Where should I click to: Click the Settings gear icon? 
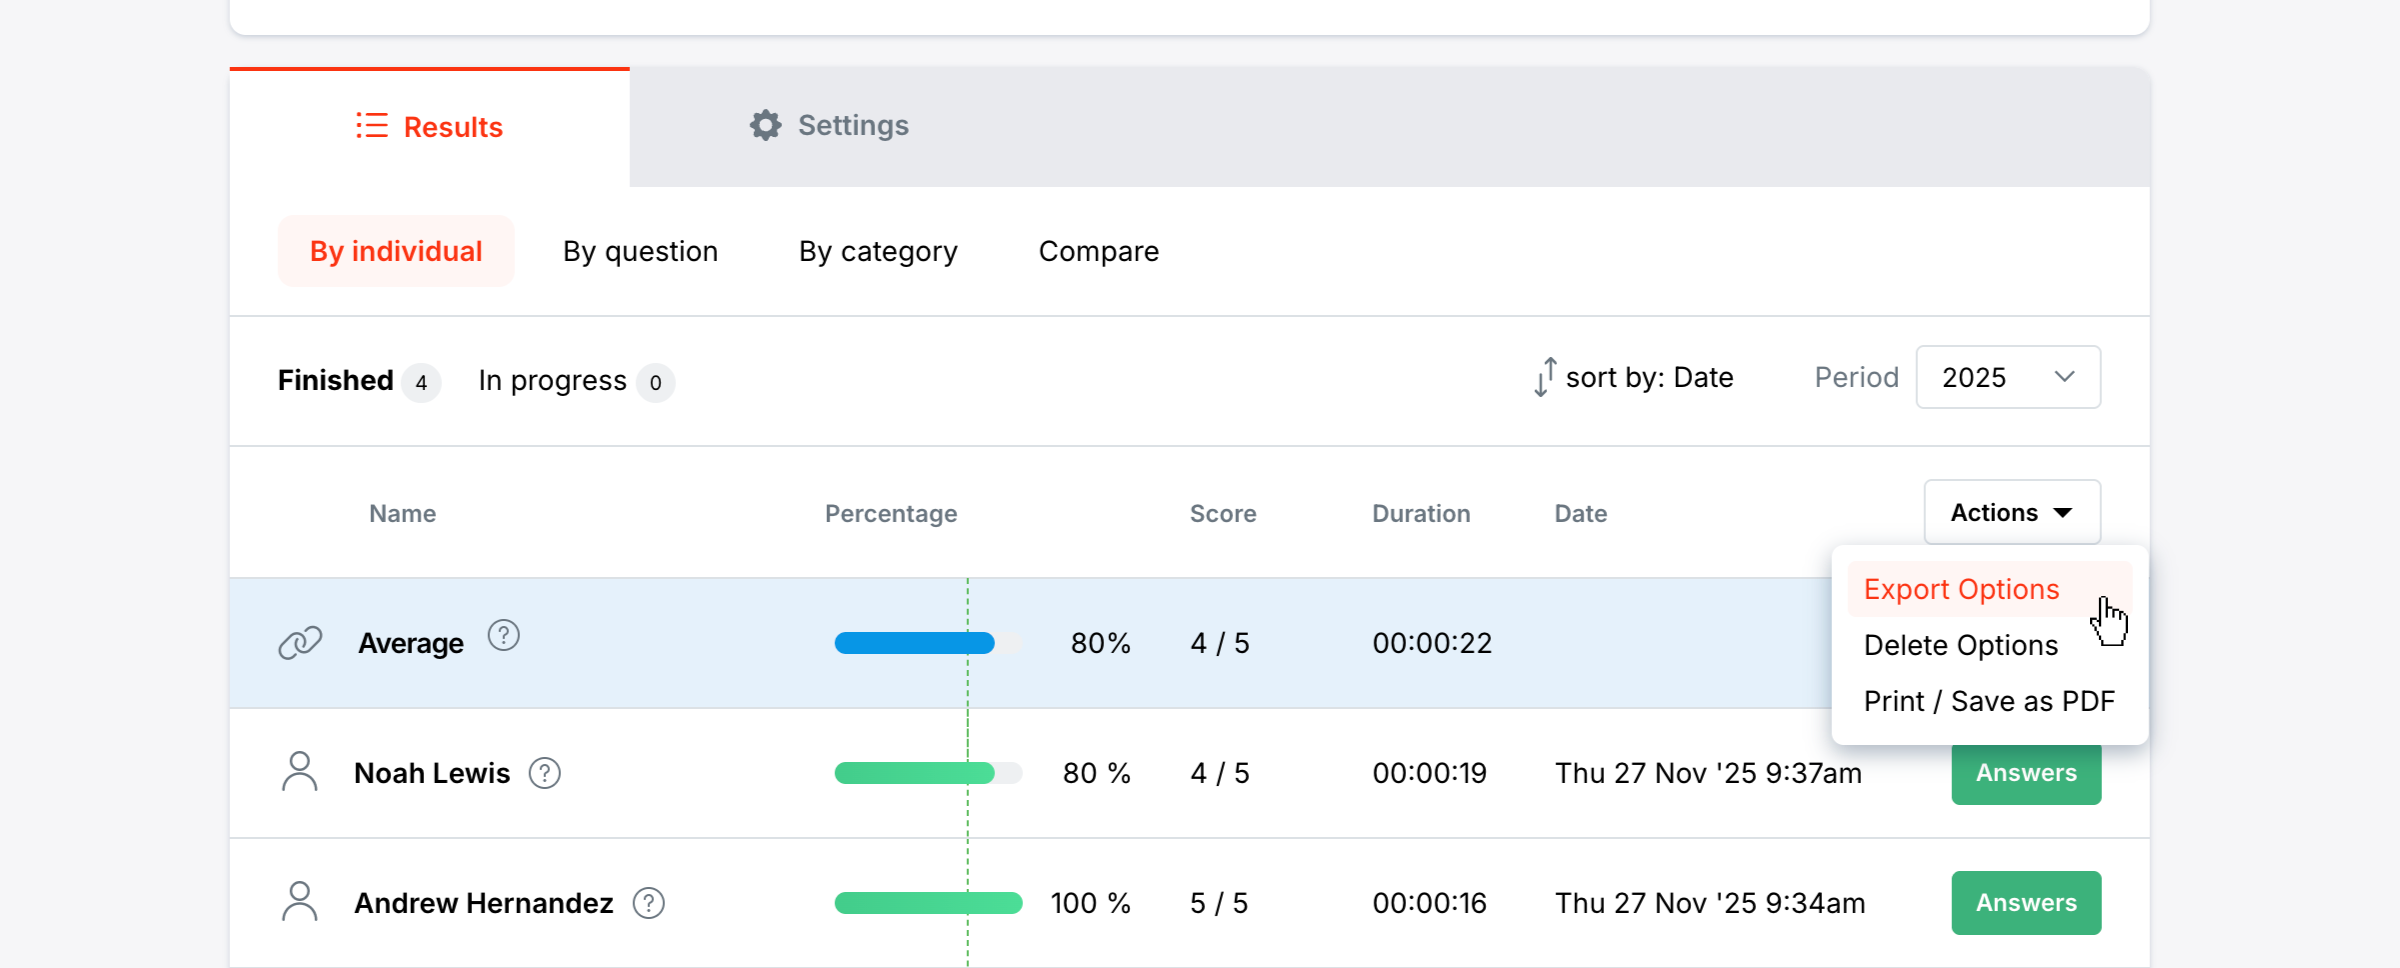click(x=765, y=126)
